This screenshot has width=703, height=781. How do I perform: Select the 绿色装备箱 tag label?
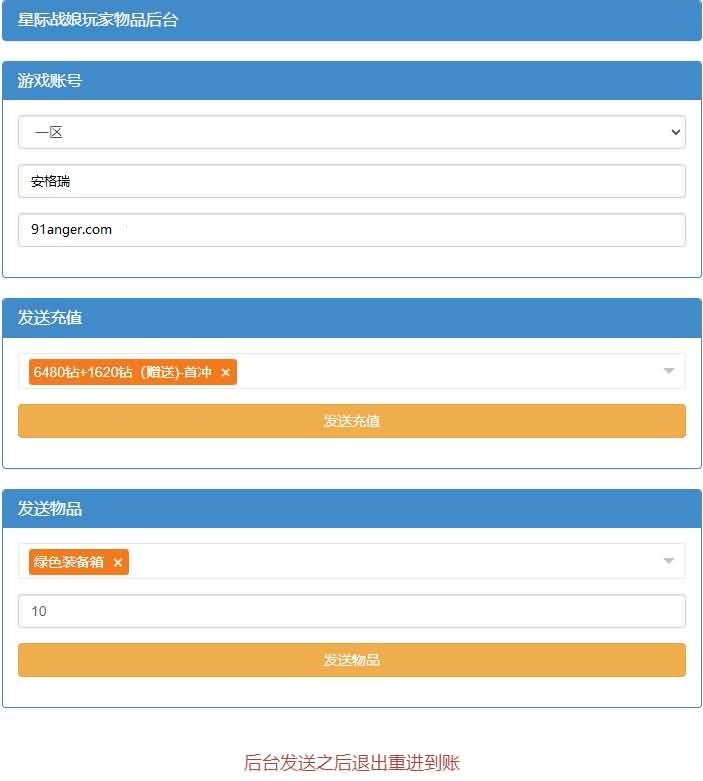pyautogui.click(x=69, y=562)
